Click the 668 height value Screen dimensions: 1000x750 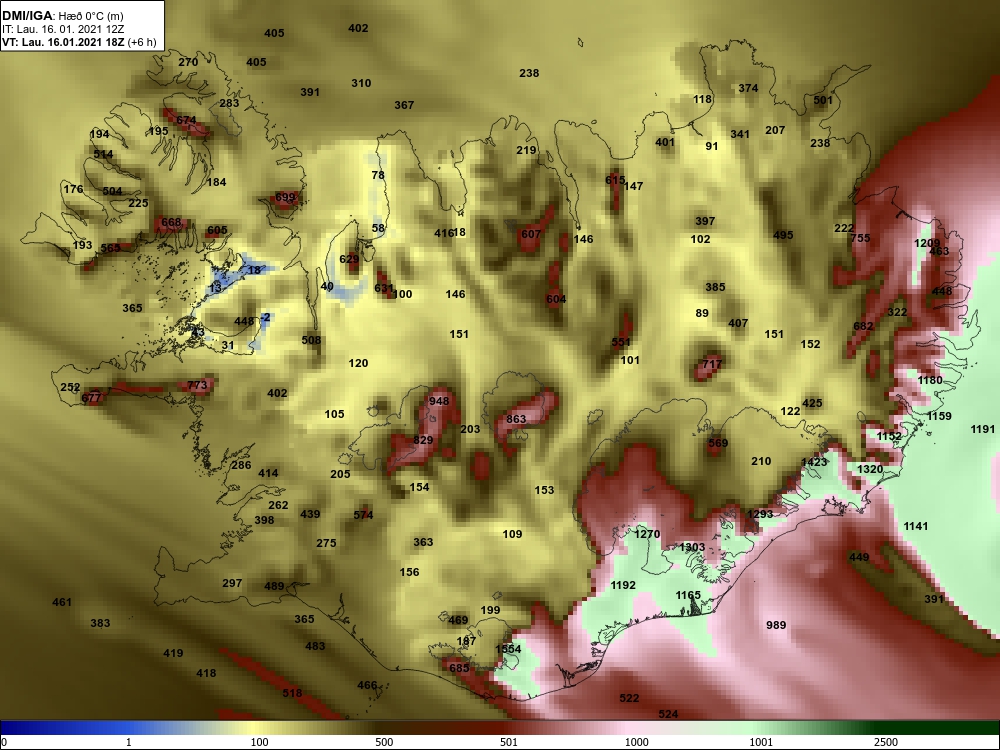[171, 223]
